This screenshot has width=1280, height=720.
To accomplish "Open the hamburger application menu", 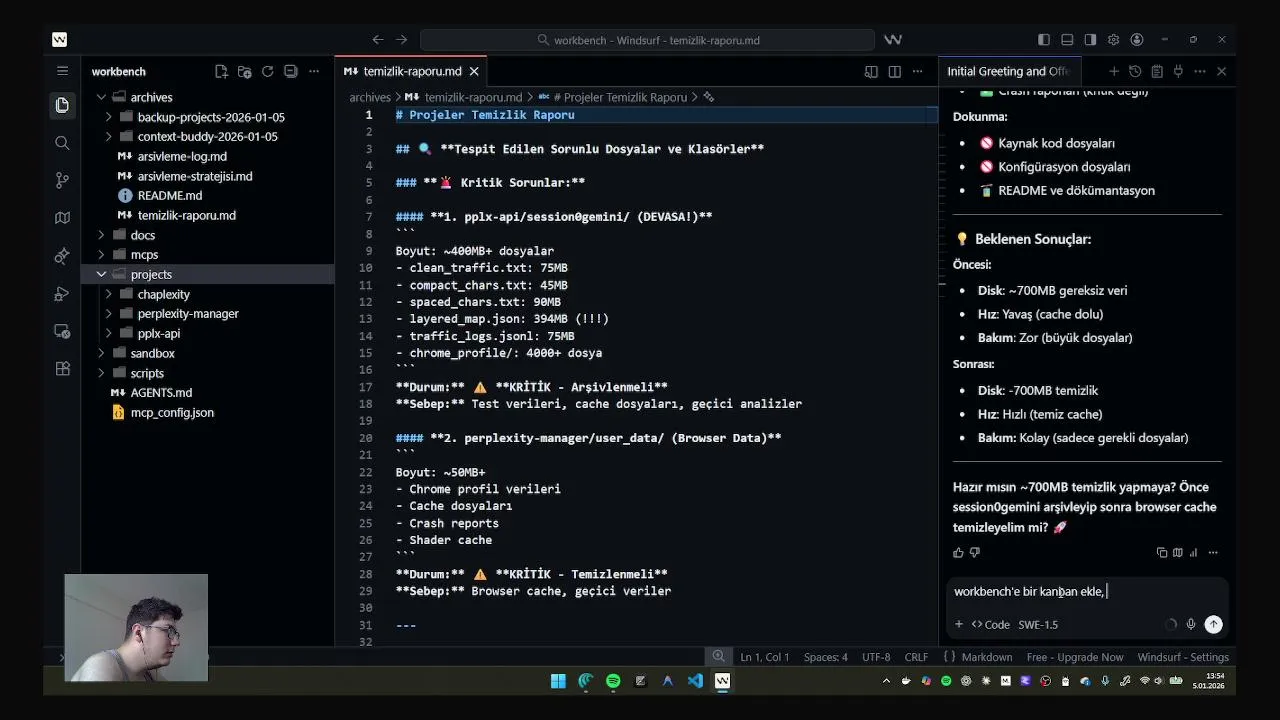I will [x=62, y=71].
